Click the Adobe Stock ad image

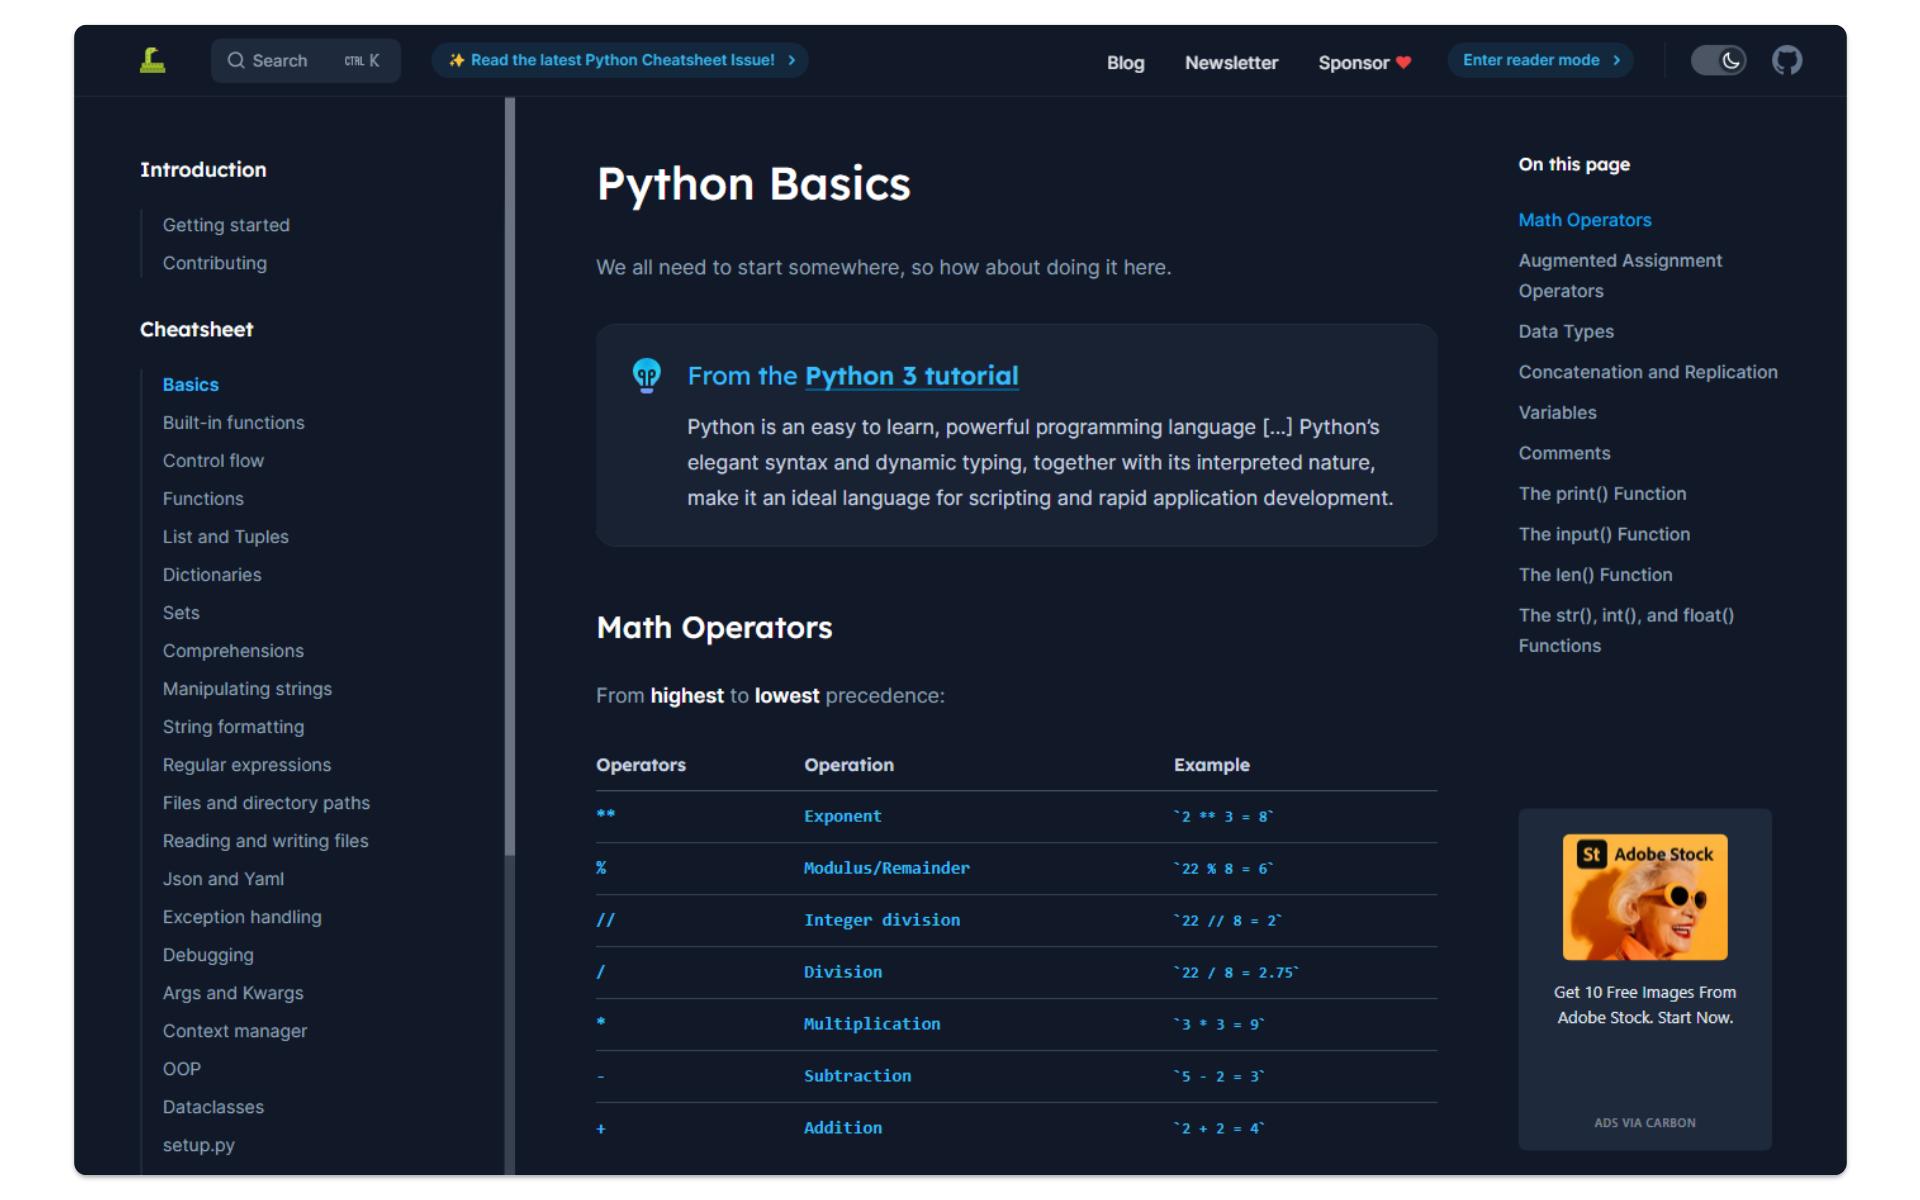point(1644,897)
